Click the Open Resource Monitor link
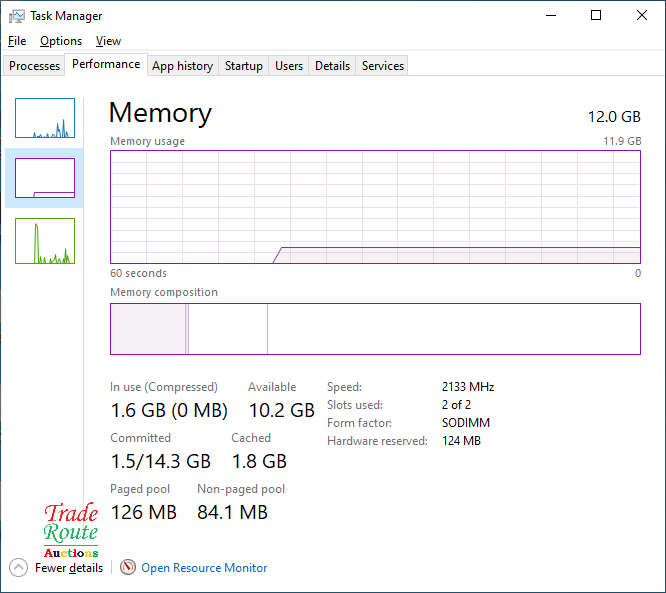The width and height of the screenshot is (666, 593). (x=204, y=568)
